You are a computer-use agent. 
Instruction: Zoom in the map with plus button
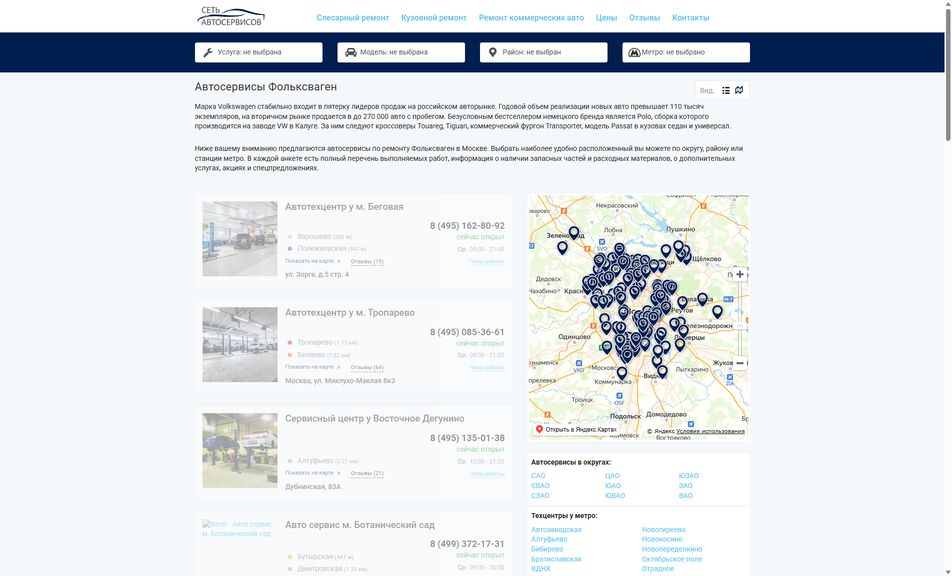tap(740, 274)
